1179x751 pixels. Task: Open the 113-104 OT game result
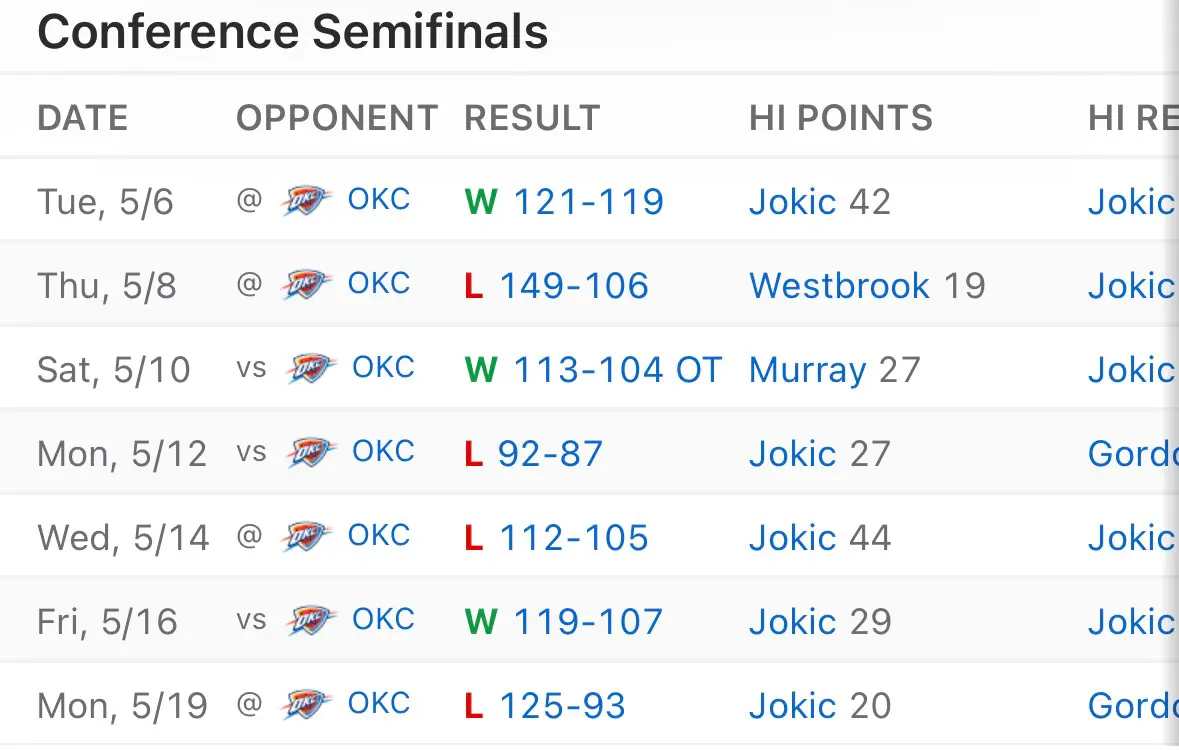point(617,370)
